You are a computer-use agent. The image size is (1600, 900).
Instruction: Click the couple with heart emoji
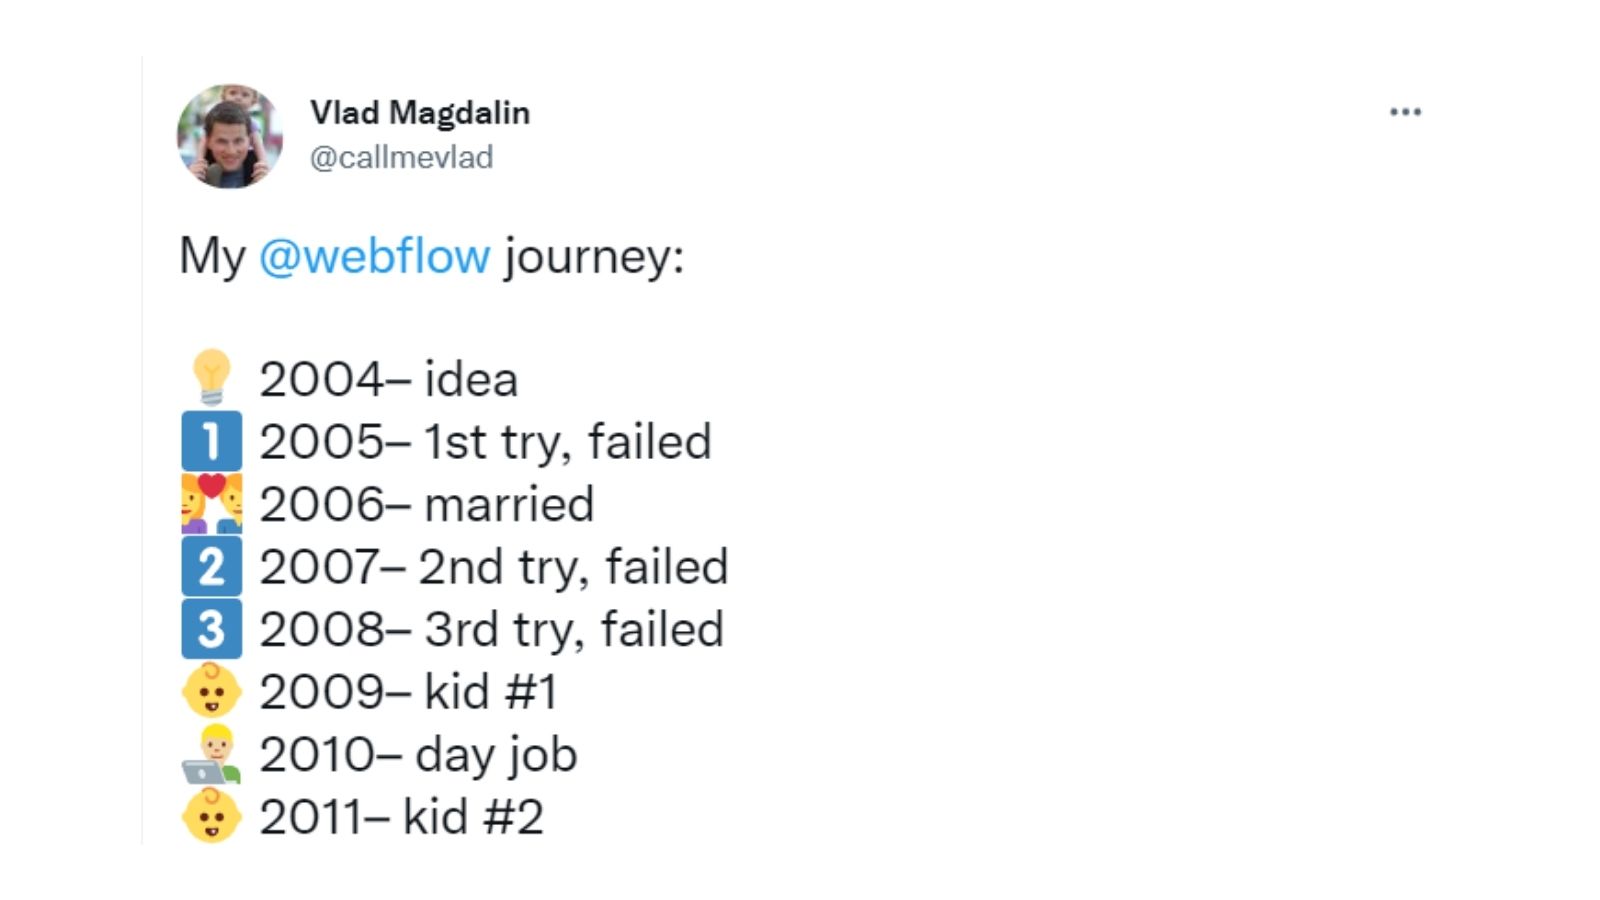pos(212,503)
